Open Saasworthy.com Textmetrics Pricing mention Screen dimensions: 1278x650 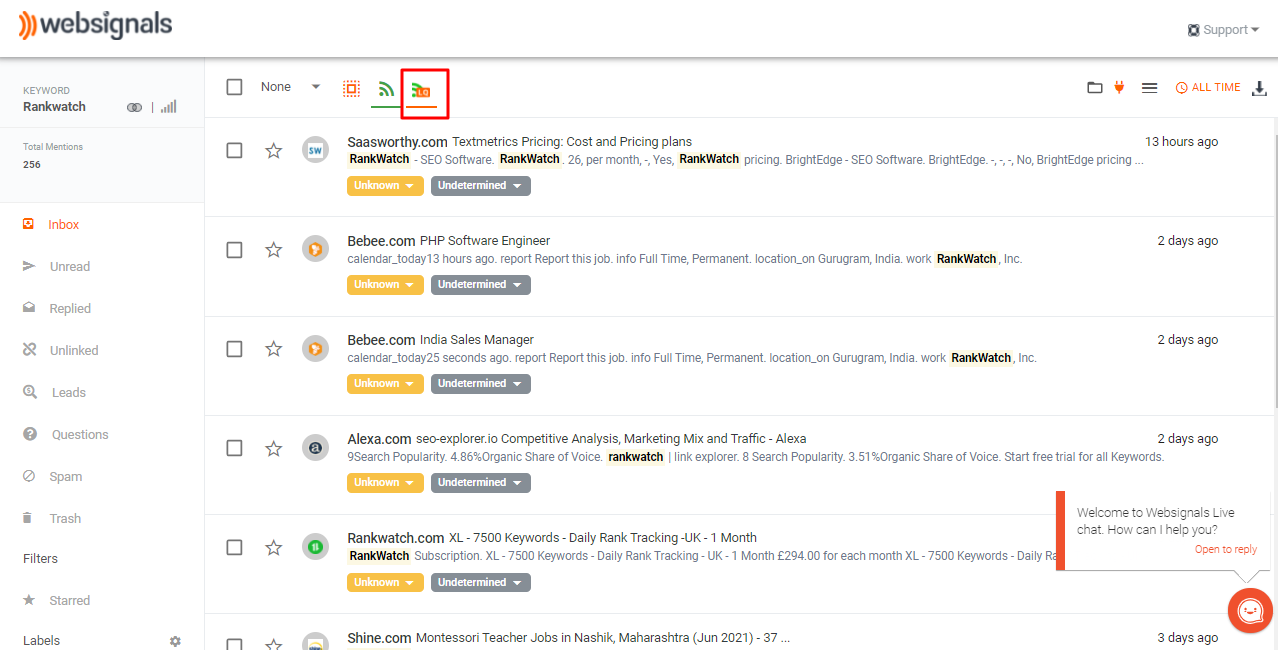pyautogui.click(x=519, y=141)
